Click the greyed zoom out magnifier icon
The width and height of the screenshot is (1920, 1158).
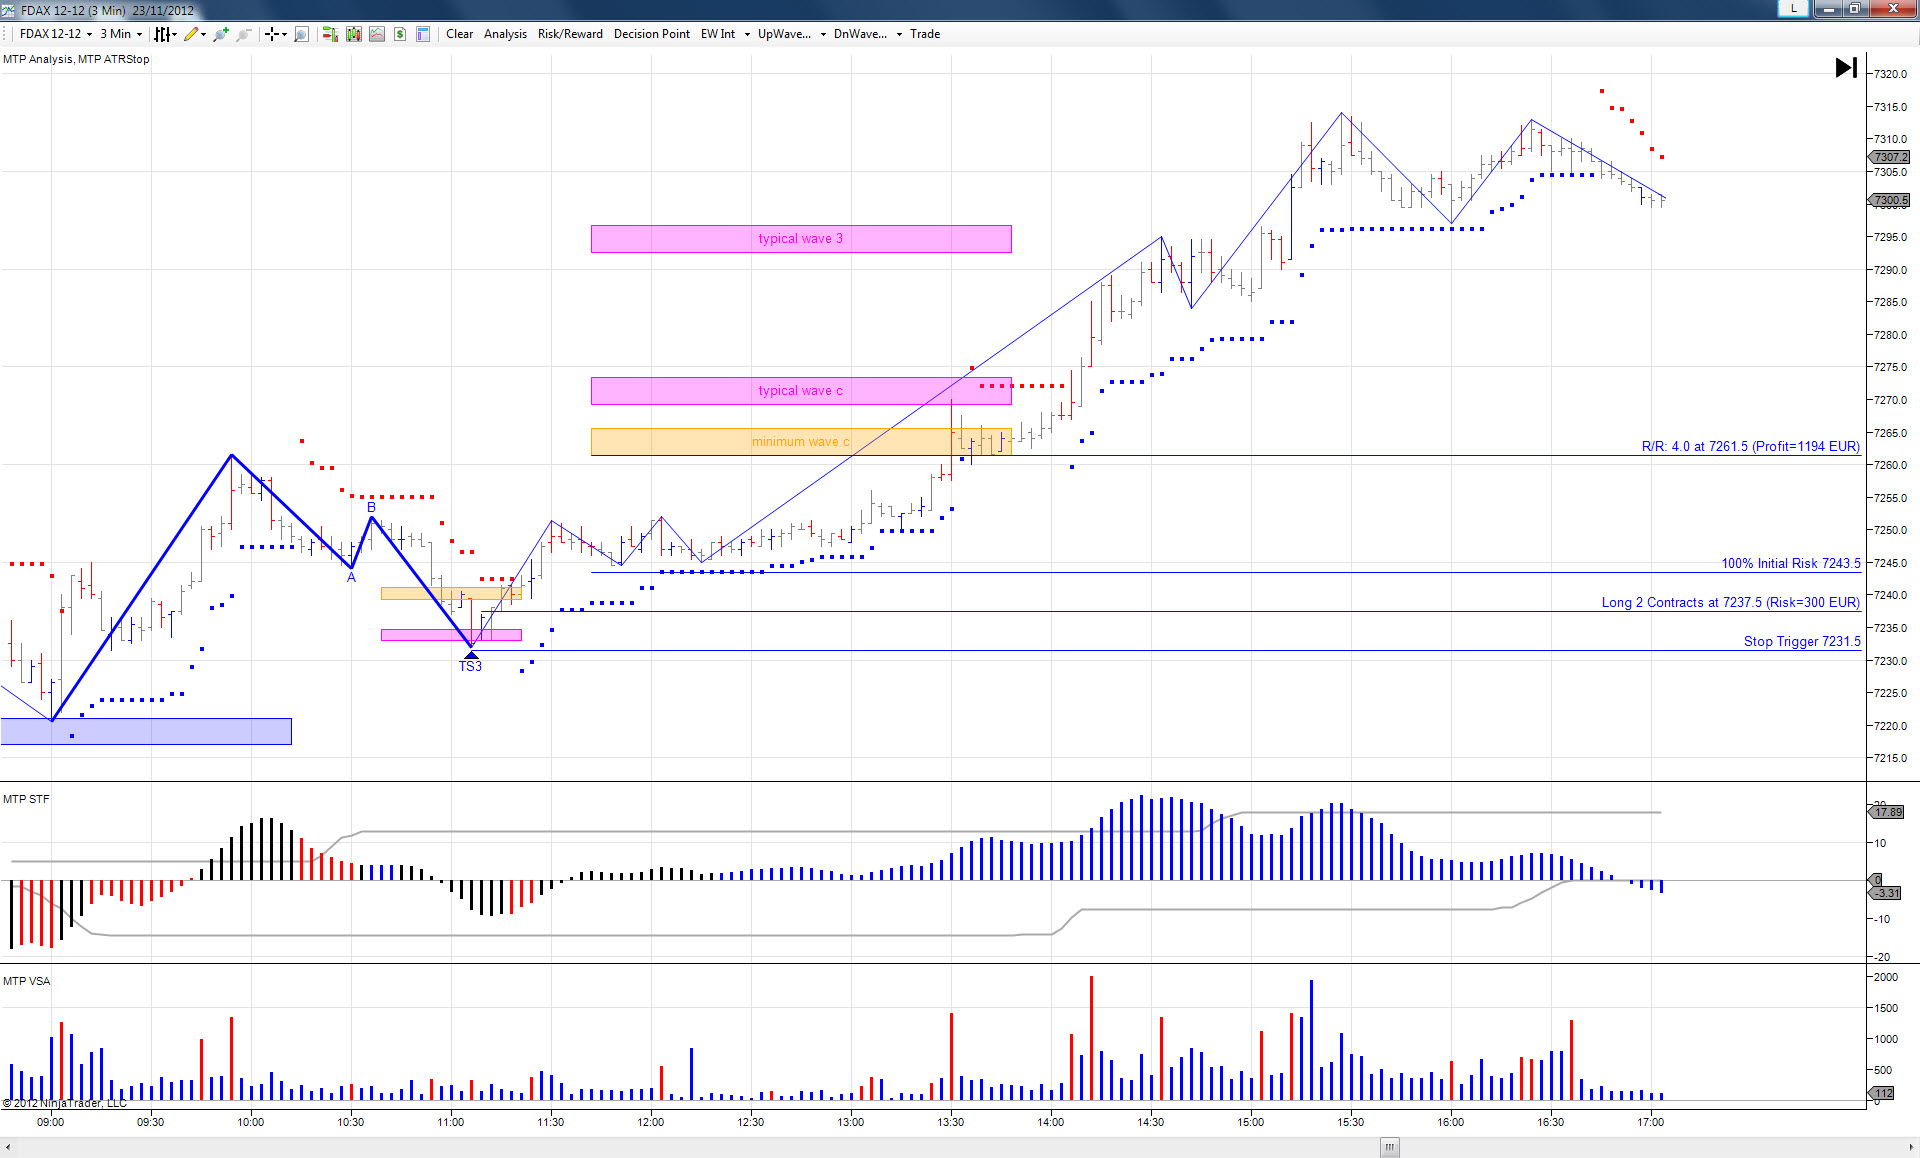pos(243,34)
